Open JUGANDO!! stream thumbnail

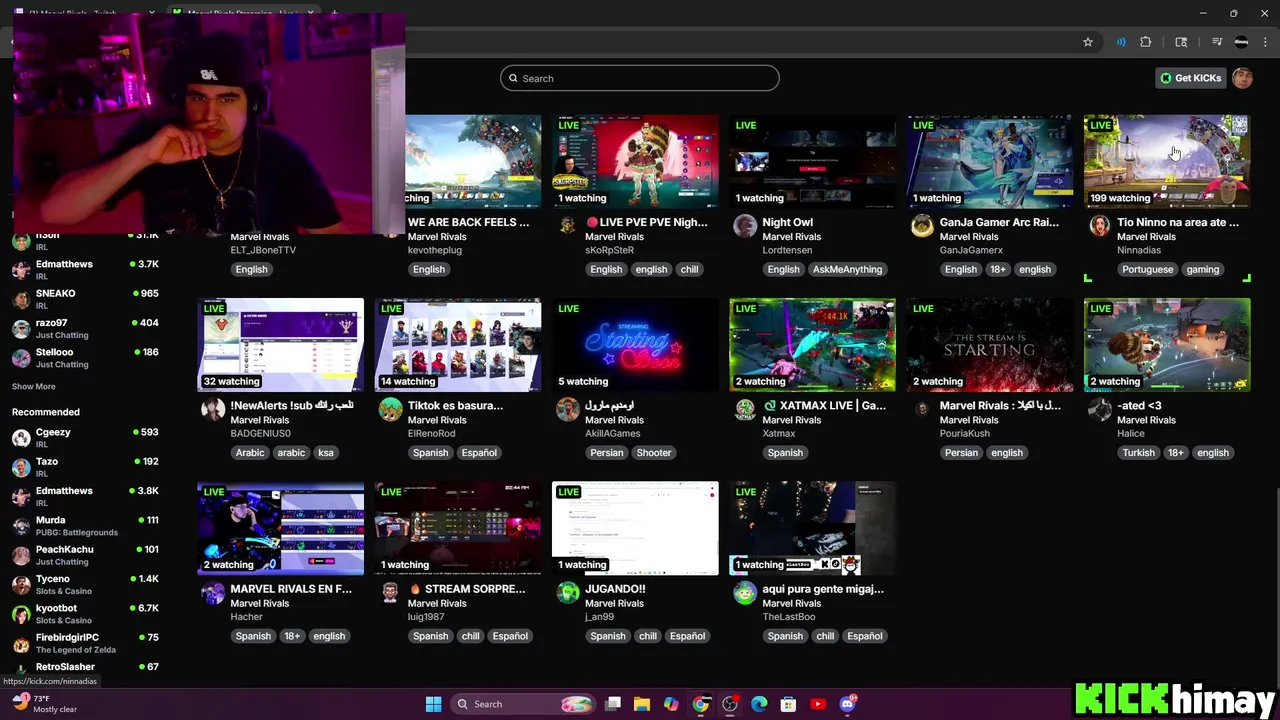coord(635,528)
